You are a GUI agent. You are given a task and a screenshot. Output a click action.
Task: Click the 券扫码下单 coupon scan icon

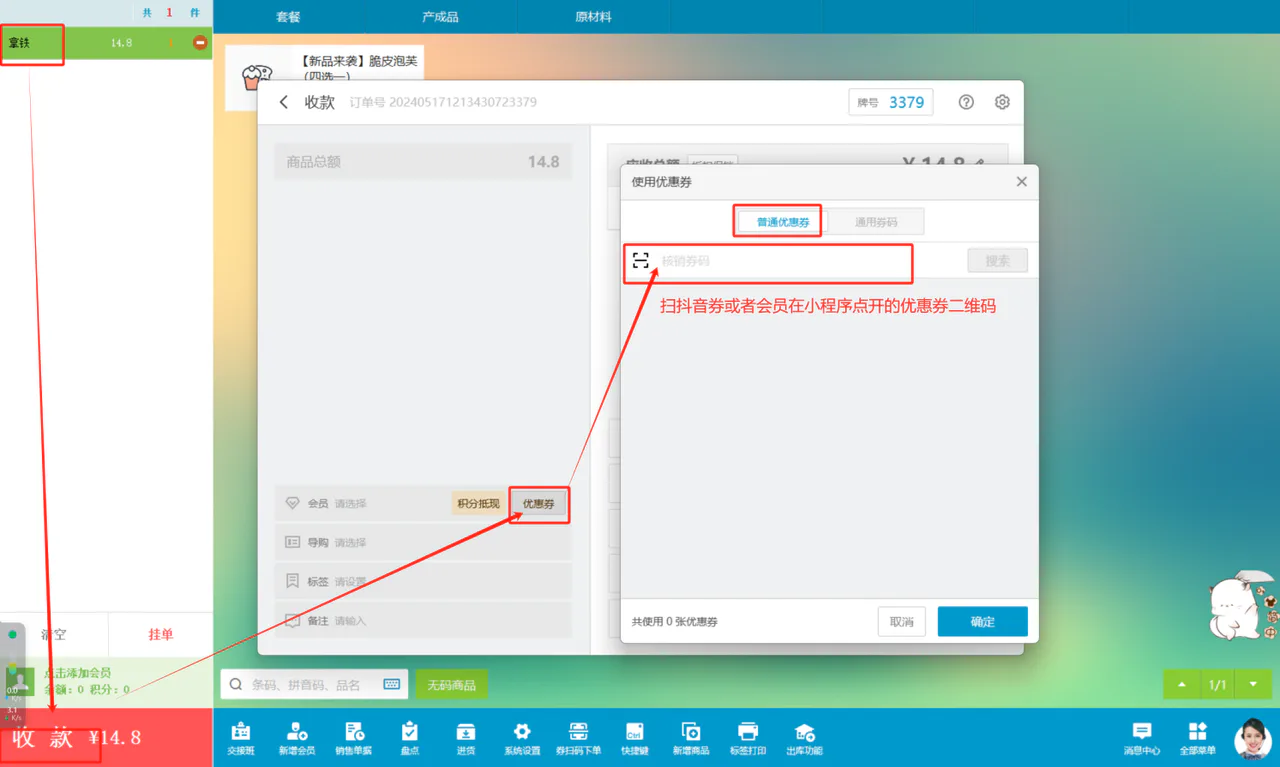coord(579,738)
